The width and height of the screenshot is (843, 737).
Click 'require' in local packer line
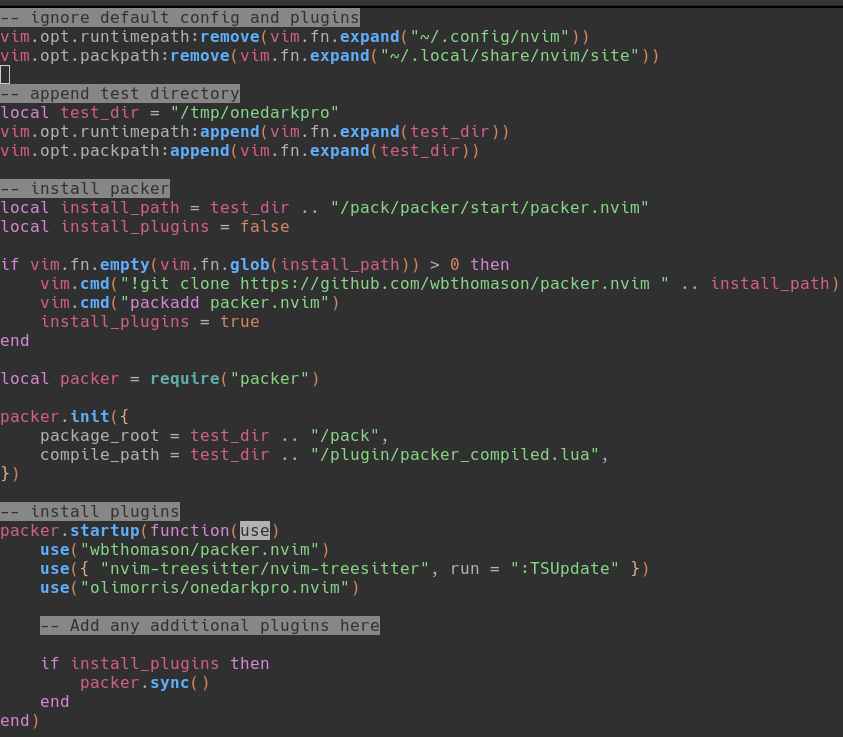tap(185, 378)
